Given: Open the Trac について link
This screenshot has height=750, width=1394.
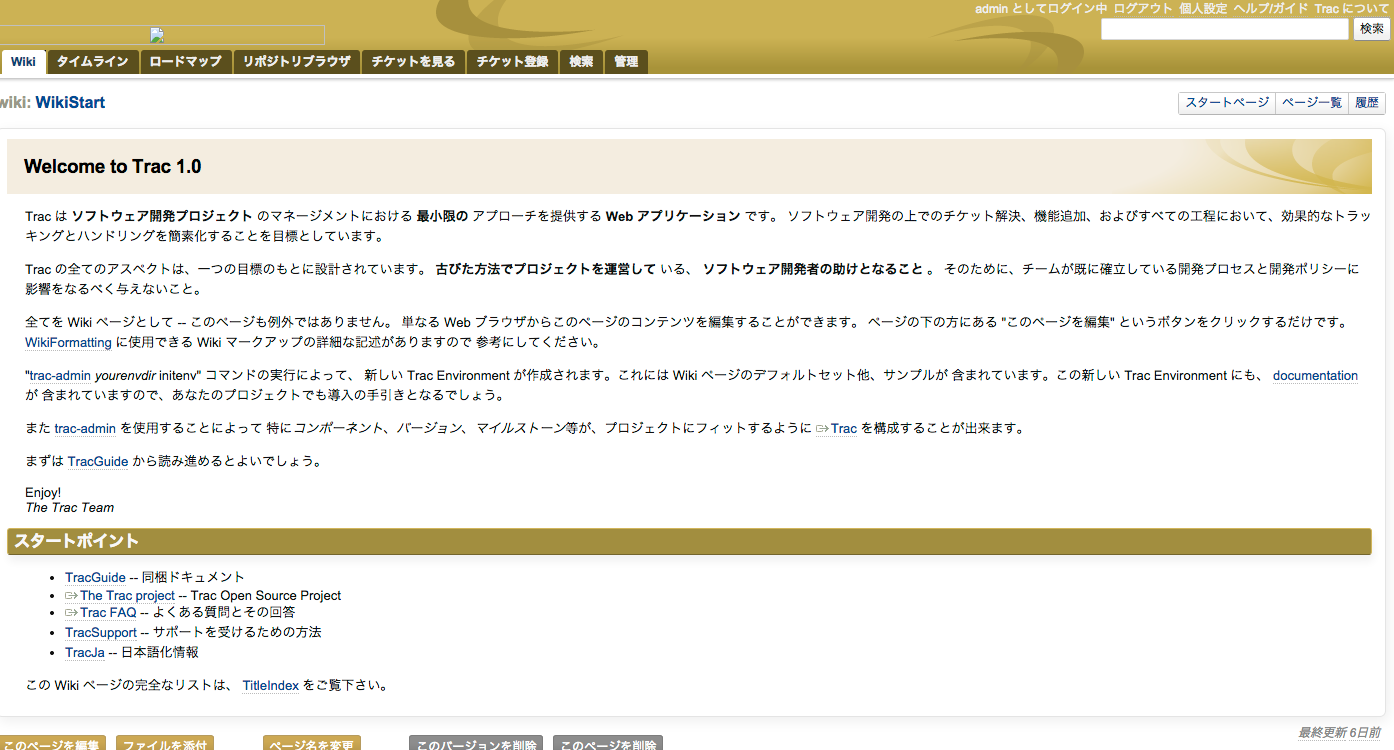Looking at the screenshot, I should 1352,8.
